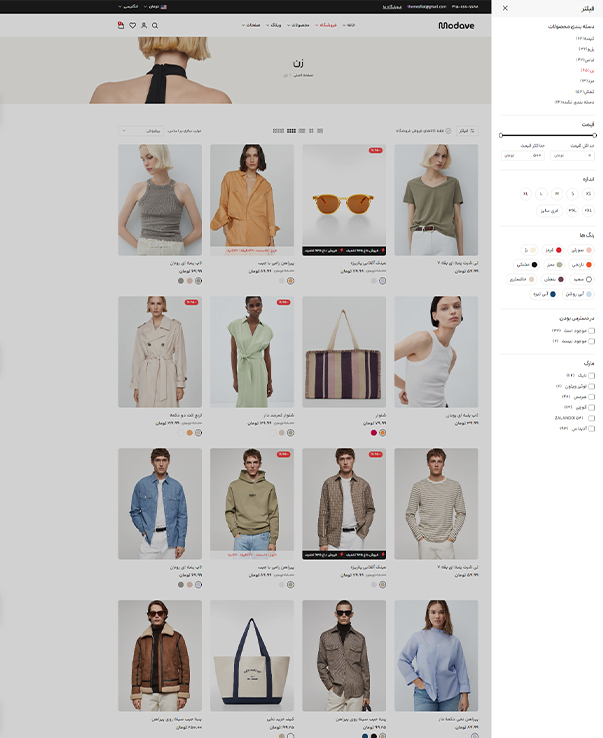Pick the white color filter chip
Screen dimensions: 603x738
pos(581,279)
